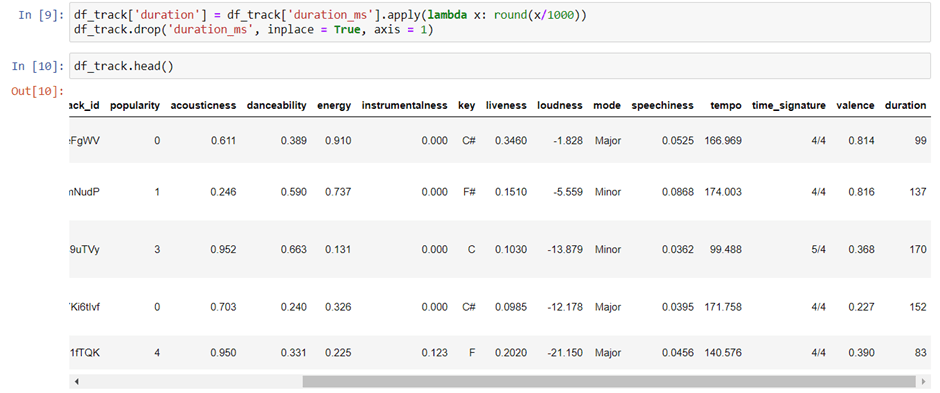Click the duration column header
This screenshot has height=393, width=940.
coord(905,105)
